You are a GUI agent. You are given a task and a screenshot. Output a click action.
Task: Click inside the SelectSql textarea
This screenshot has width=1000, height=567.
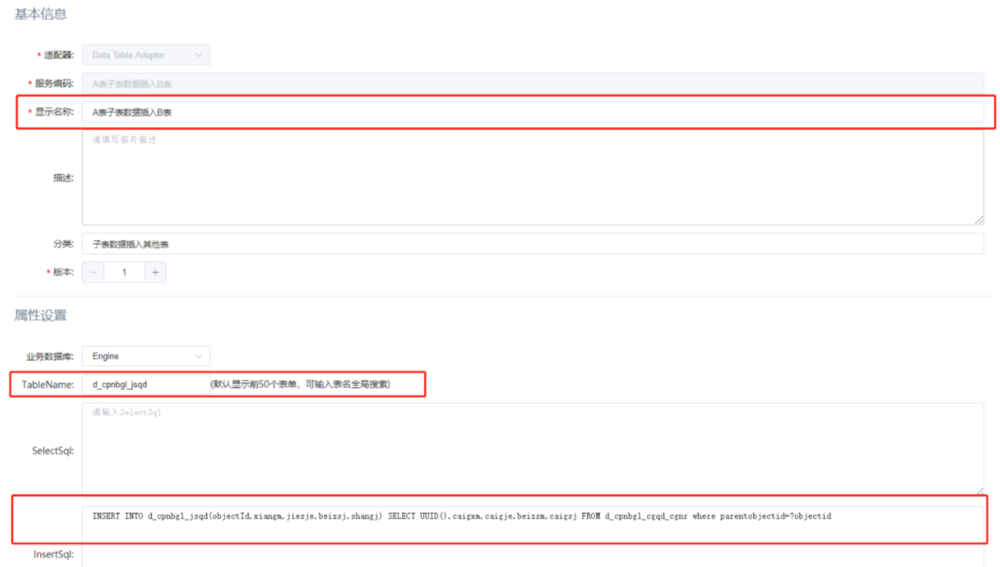(x=532, y=448)
